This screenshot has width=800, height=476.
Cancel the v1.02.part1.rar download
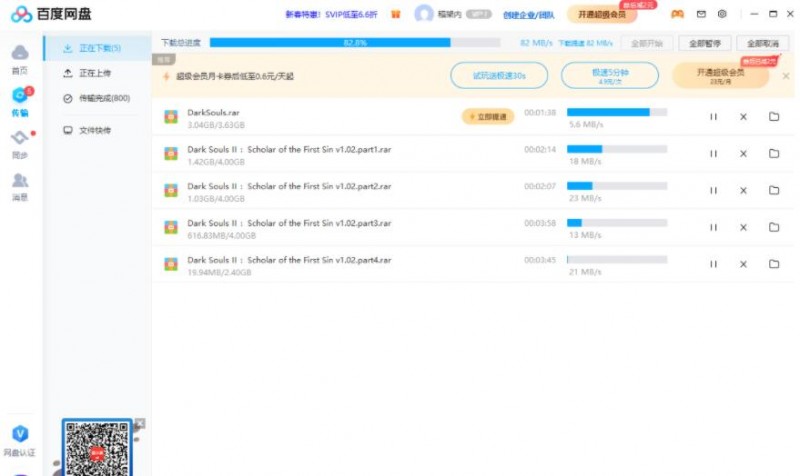[x=743, y=154]
